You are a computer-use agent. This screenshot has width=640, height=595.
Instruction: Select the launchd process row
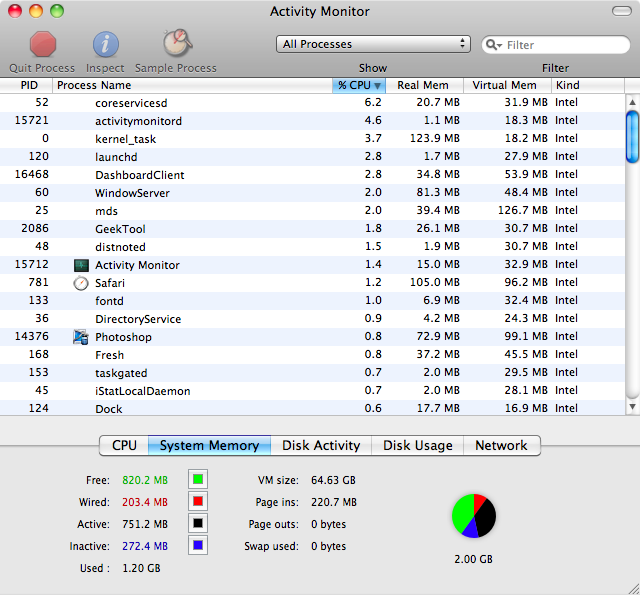[312, 157]
